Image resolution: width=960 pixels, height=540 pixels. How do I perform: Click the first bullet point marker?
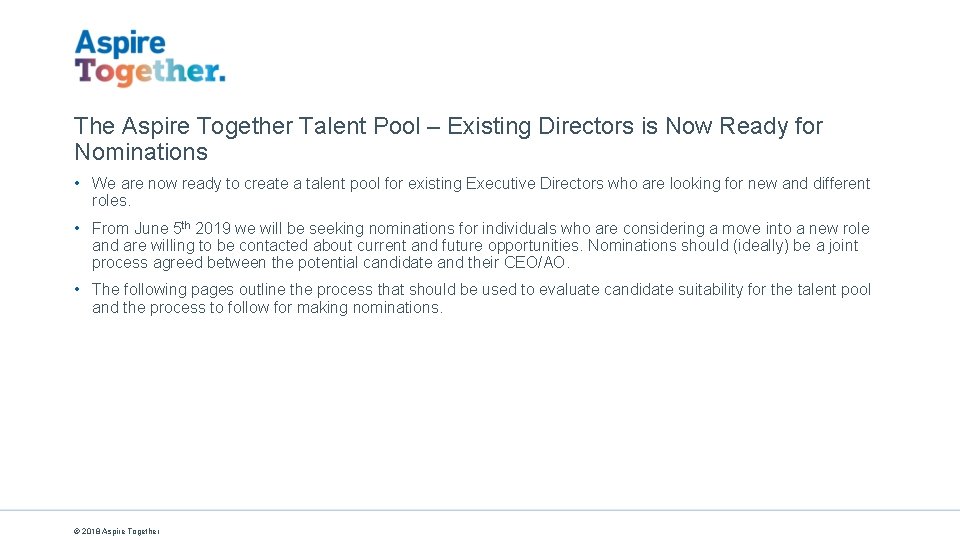click(77, 183)
